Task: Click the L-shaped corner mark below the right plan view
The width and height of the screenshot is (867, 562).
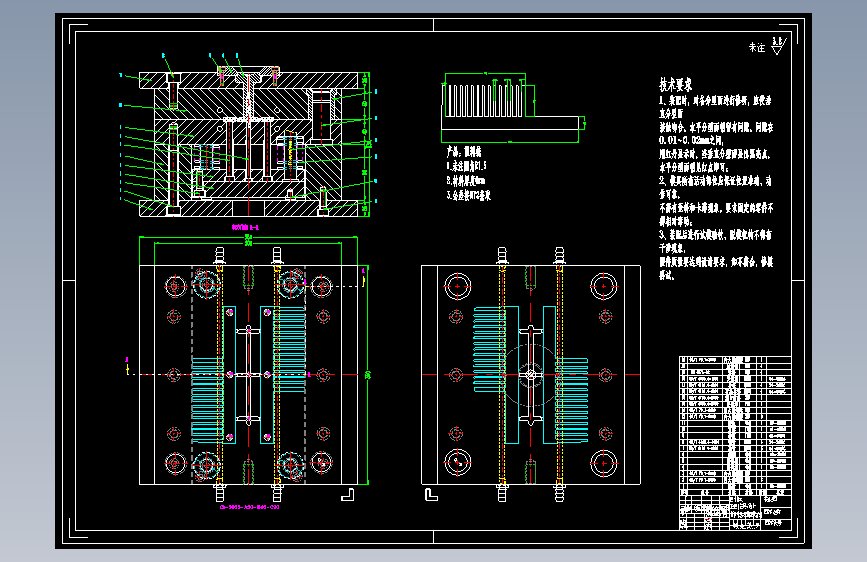Action: click(431, 495)
